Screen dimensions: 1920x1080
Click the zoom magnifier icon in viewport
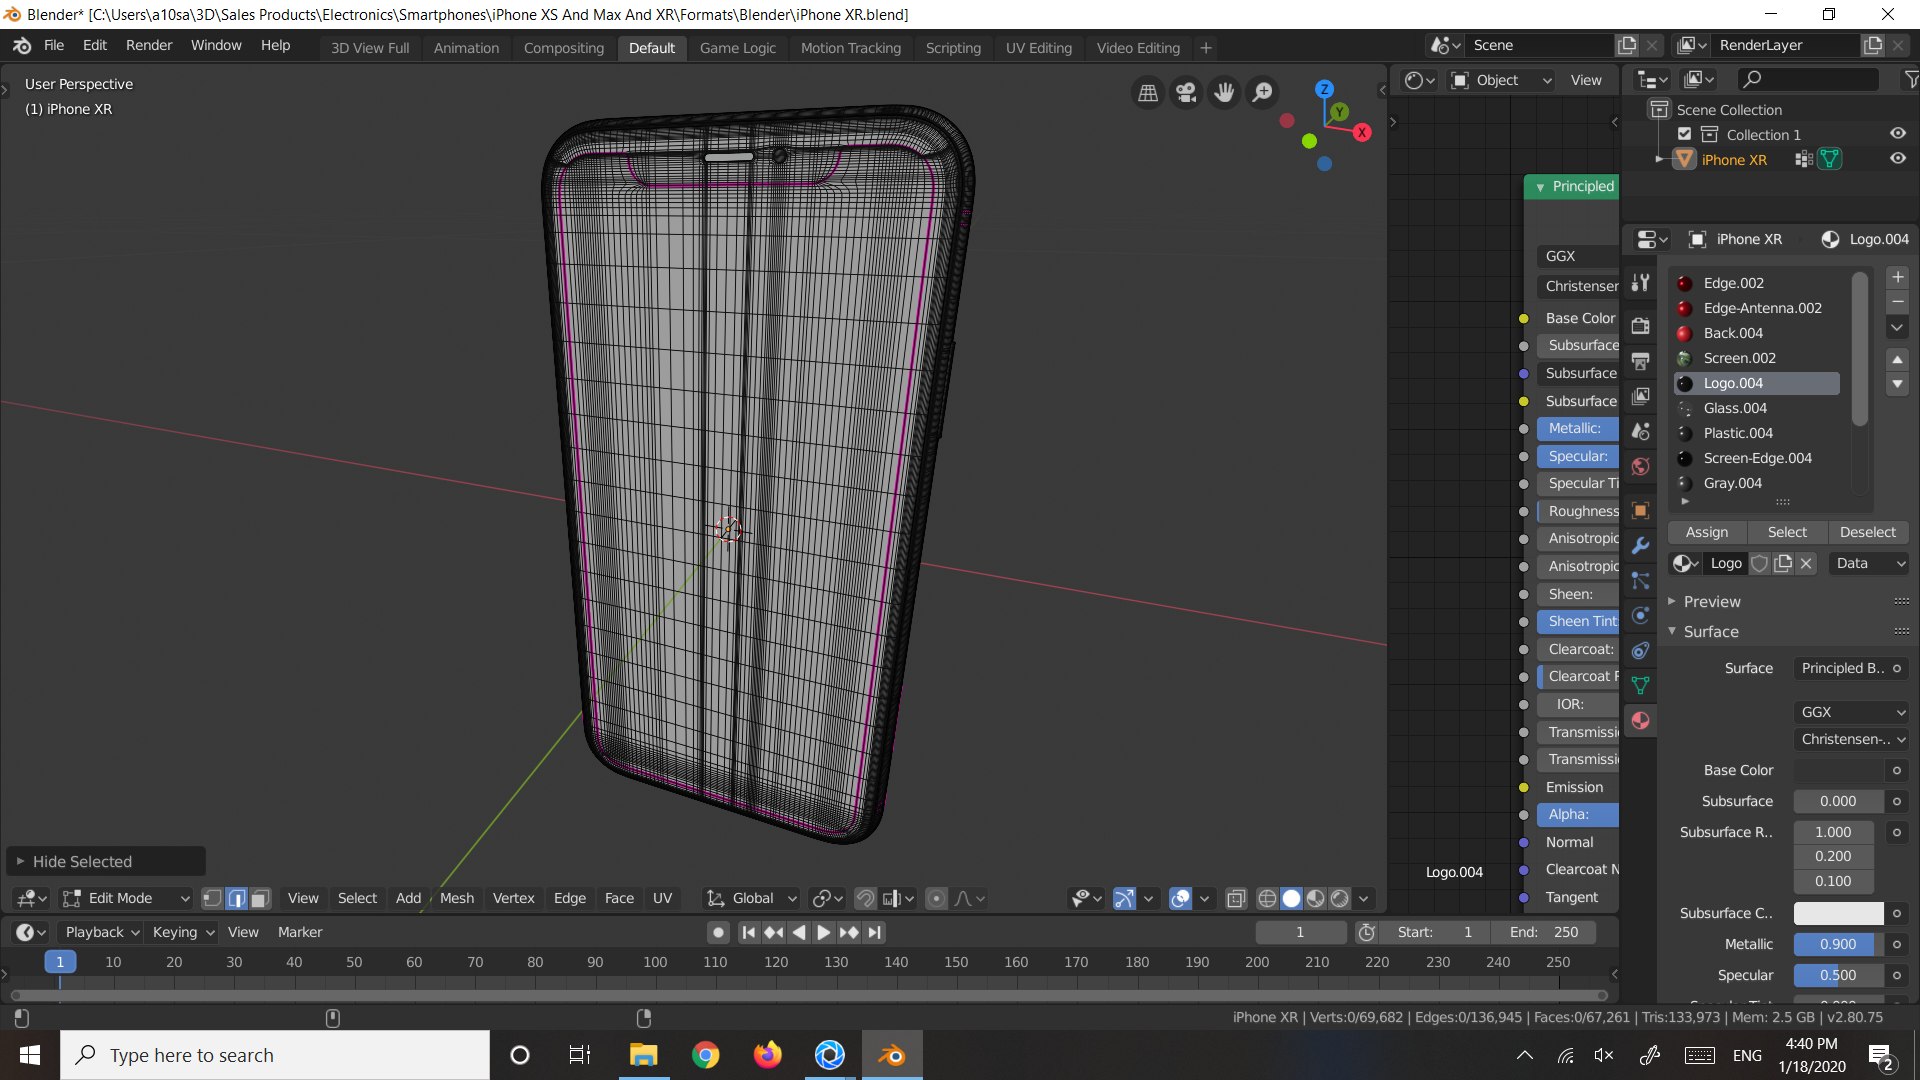1263,93
